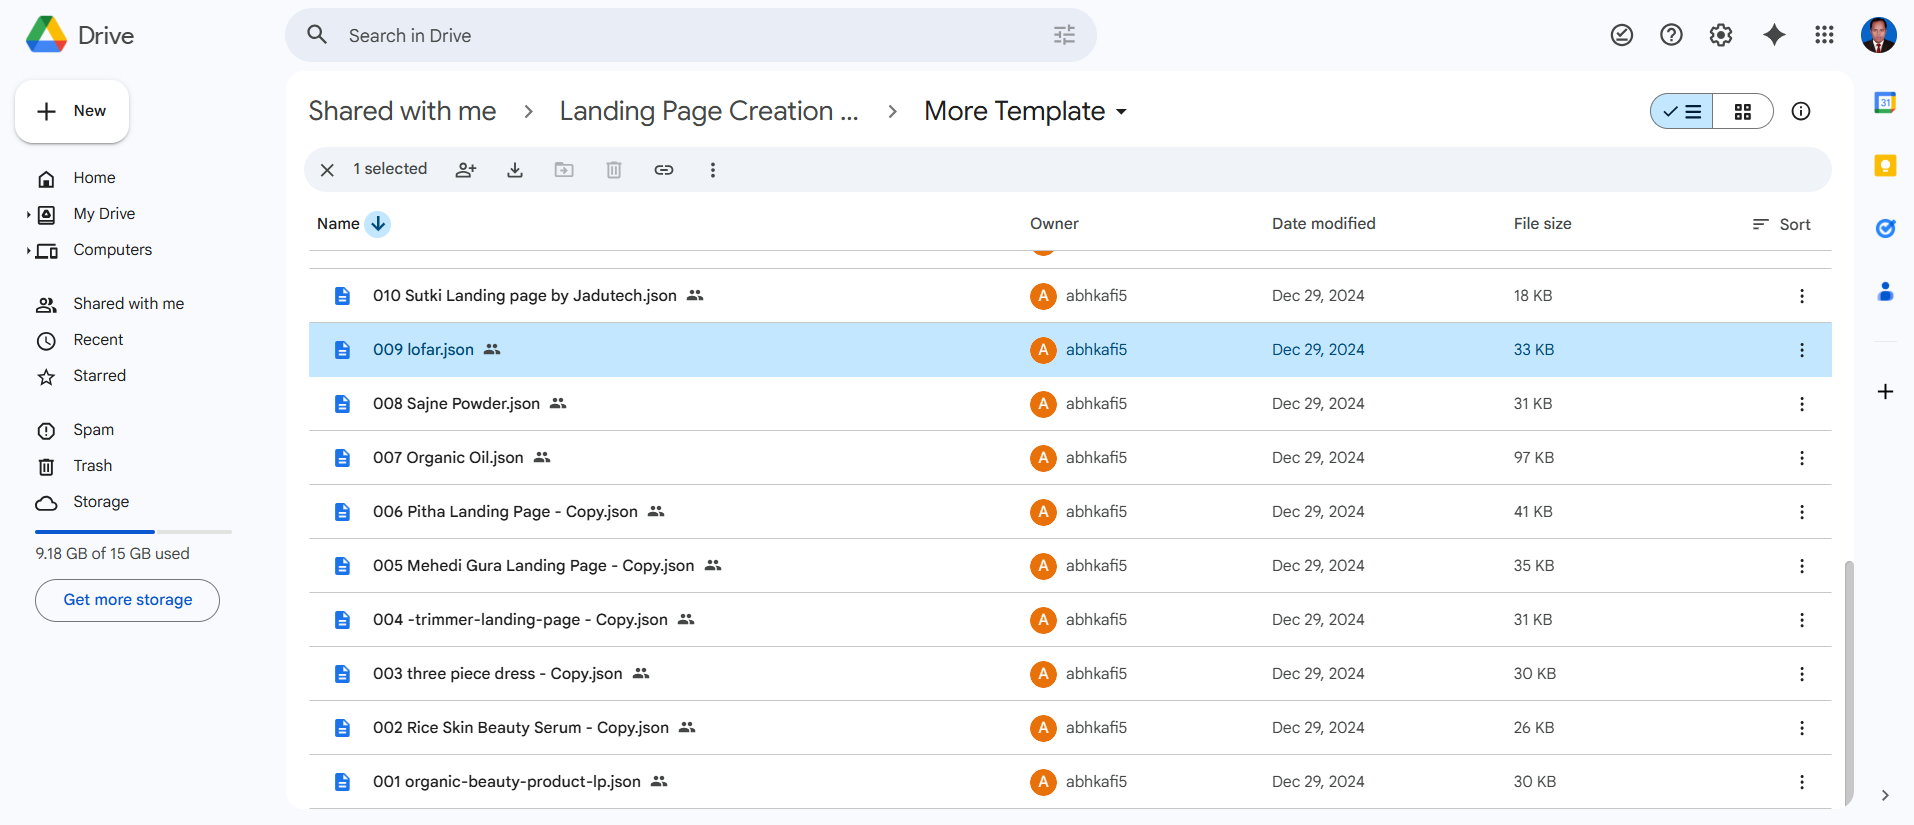Open Gemini sparkle icon in header

(1774, 35)
